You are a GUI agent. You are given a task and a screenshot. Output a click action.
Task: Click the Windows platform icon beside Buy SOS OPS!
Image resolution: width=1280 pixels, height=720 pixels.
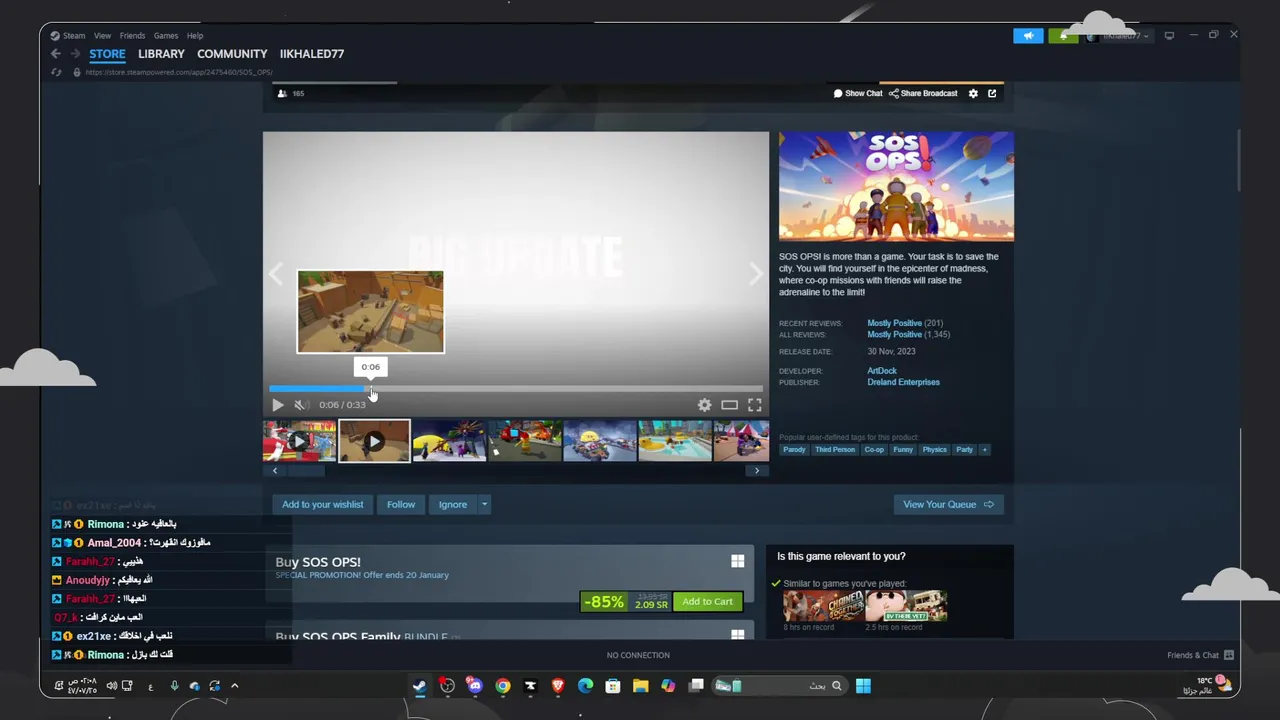point(737,562)
